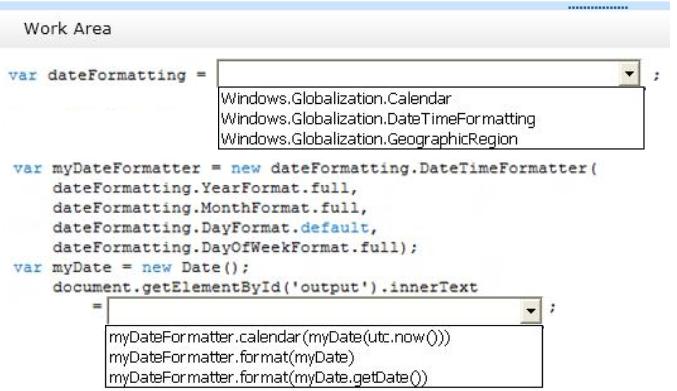The image size is (677, 391).
Task: Click the dotted grip at top right
Action: pos(598,7)
